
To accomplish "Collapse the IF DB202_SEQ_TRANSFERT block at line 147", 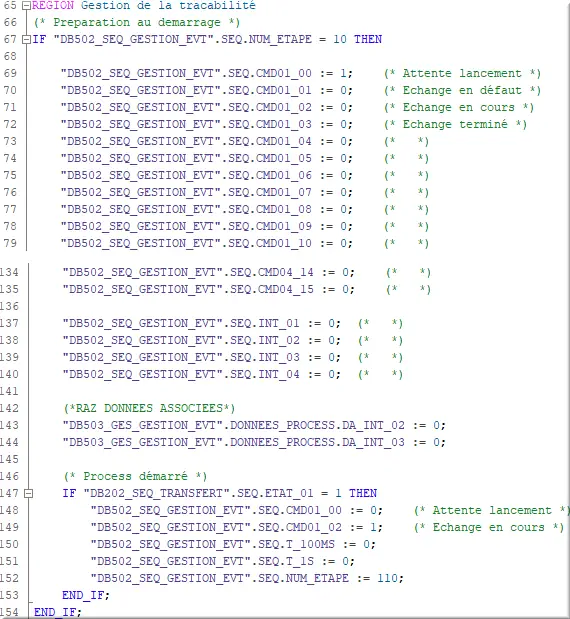I will 28,493.
